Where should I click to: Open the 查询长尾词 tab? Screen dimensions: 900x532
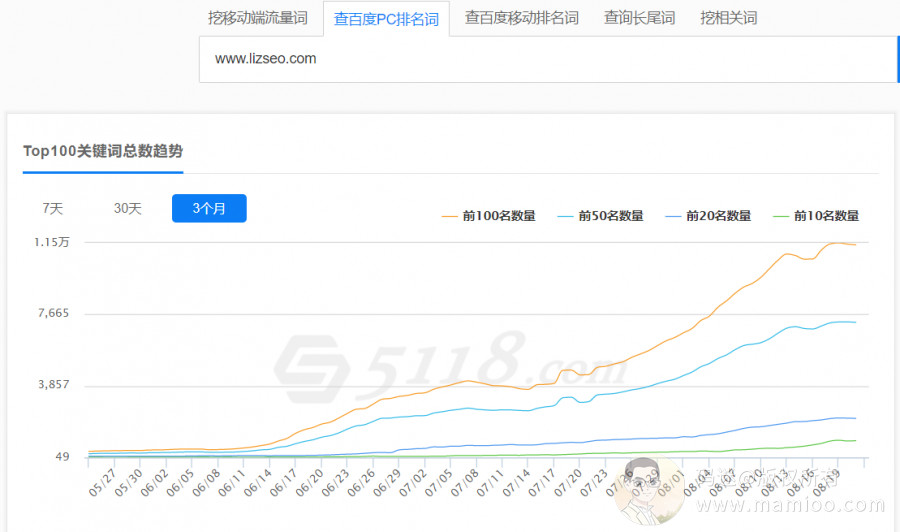[x=639, y=18]
